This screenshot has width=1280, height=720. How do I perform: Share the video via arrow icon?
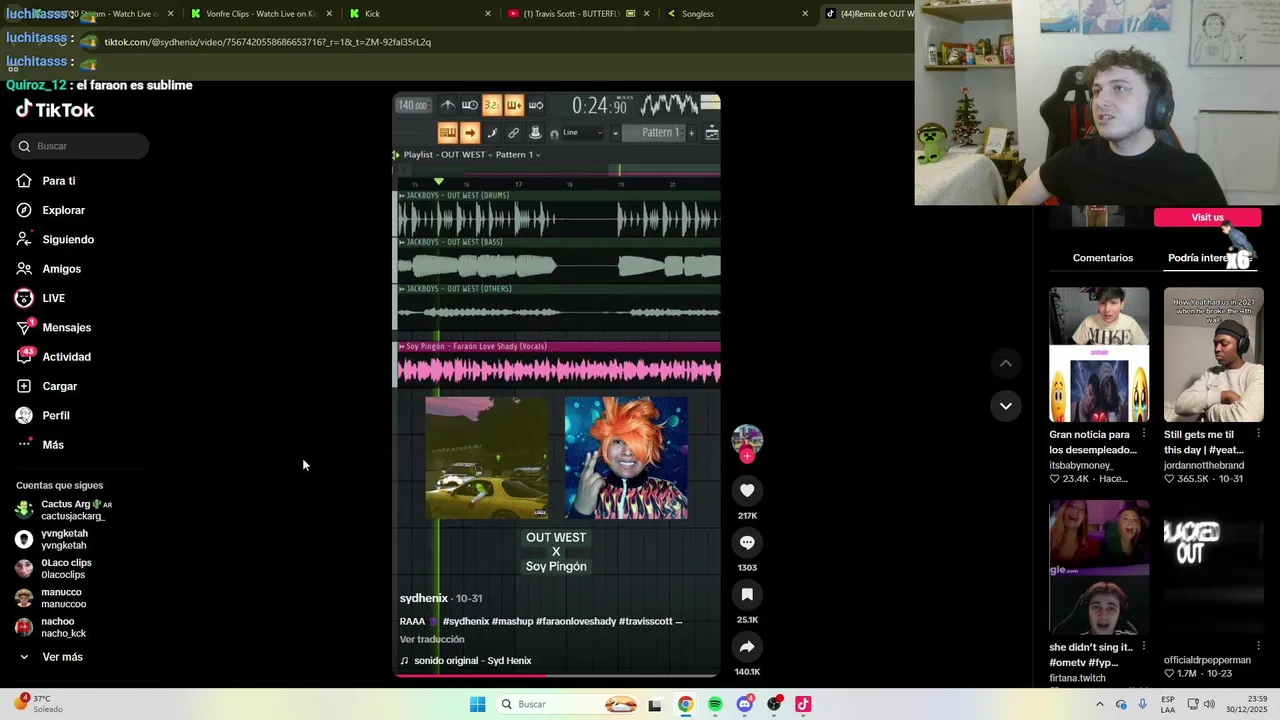pyautogui.click(x=747, y=646)
